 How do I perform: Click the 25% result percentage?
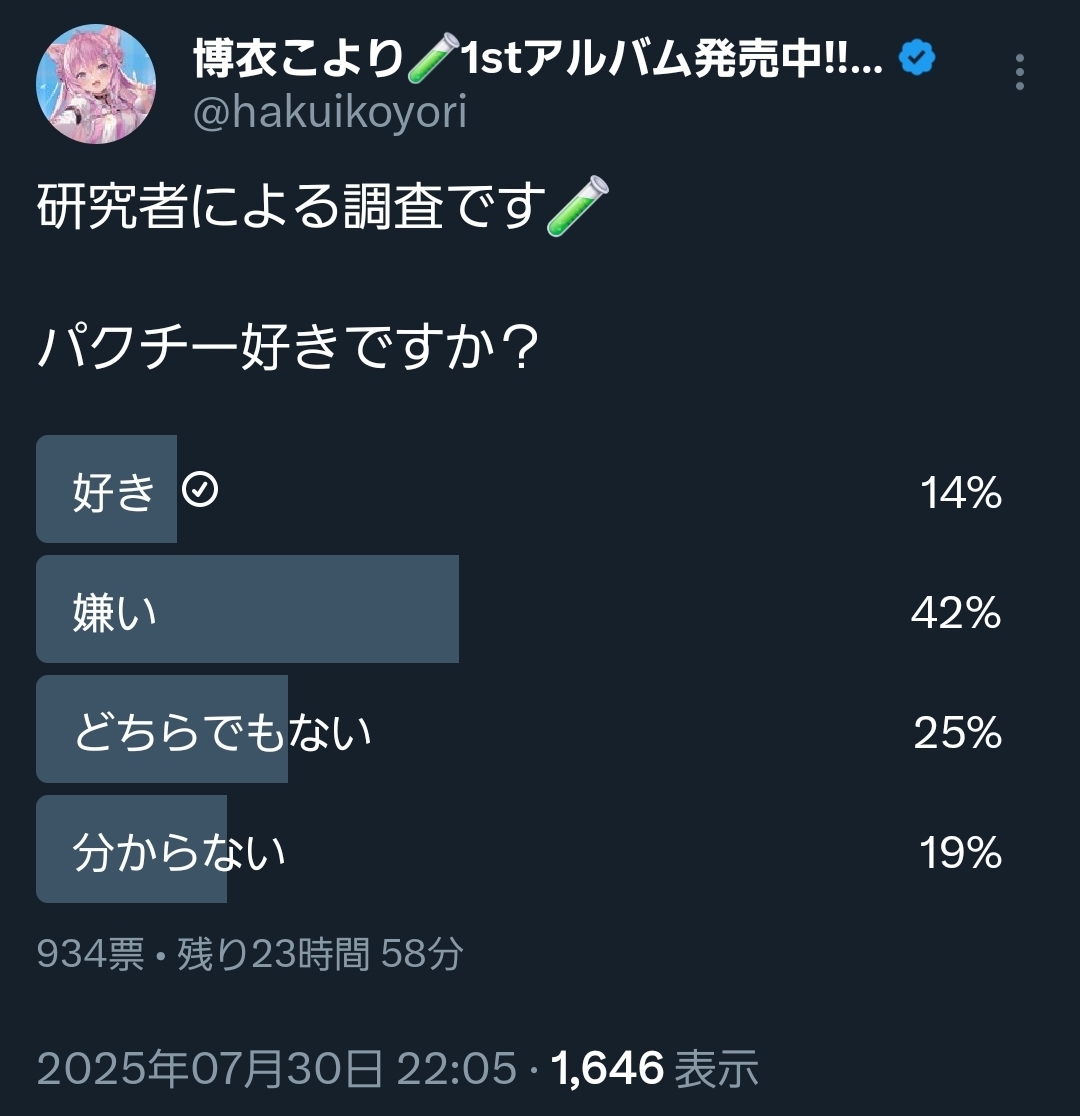(x=958, y=733)
